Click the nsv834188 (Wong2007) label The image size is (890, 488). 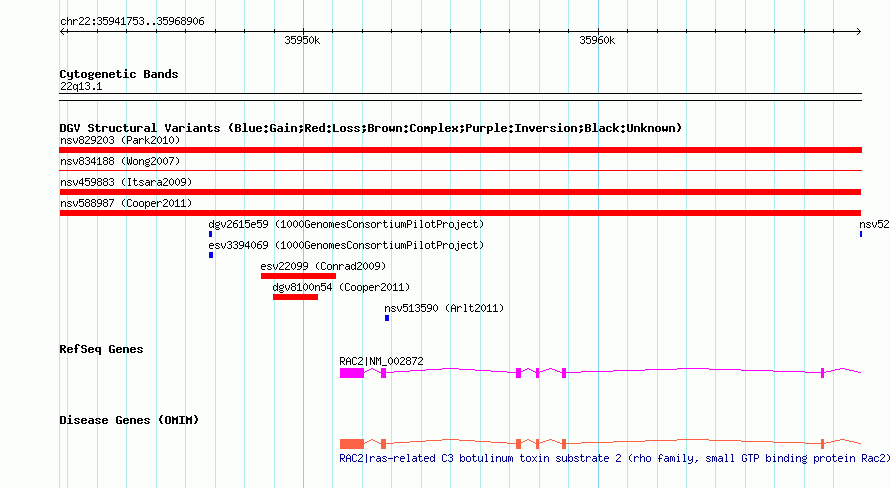pyautogui.click(x=120, y=161)
